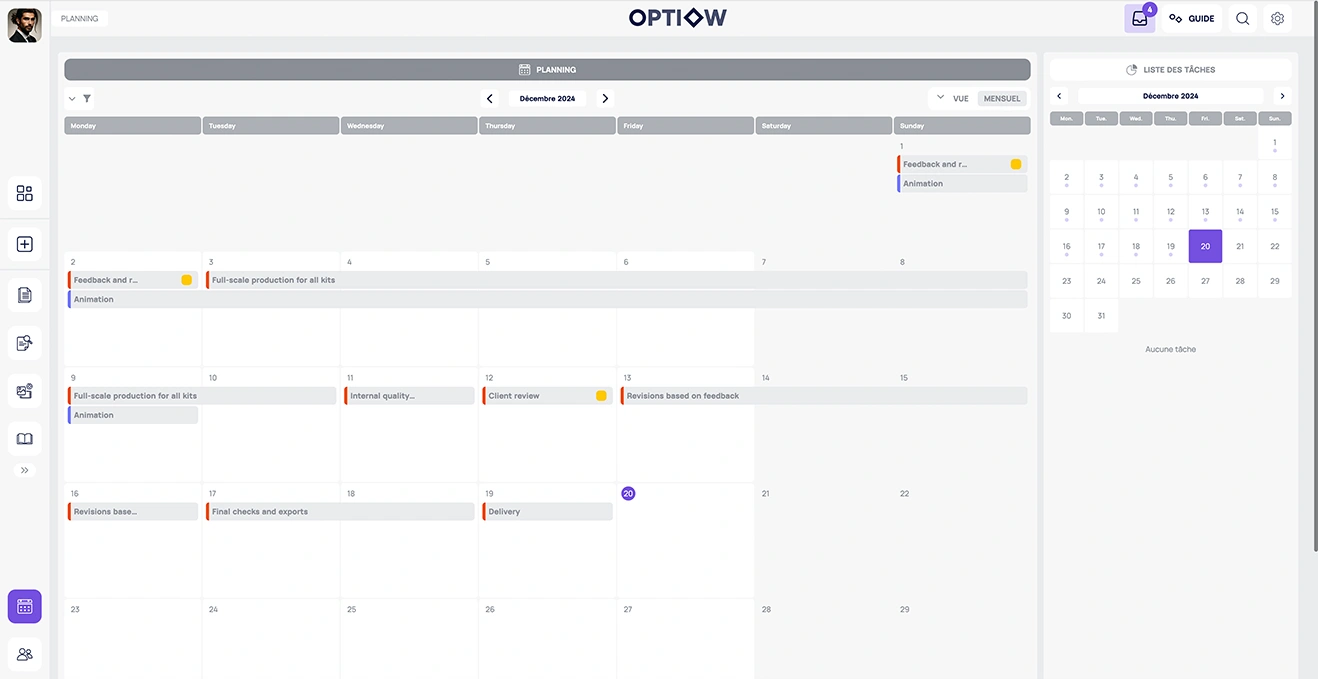Click the filter funnel icon

tap(87, 99)
